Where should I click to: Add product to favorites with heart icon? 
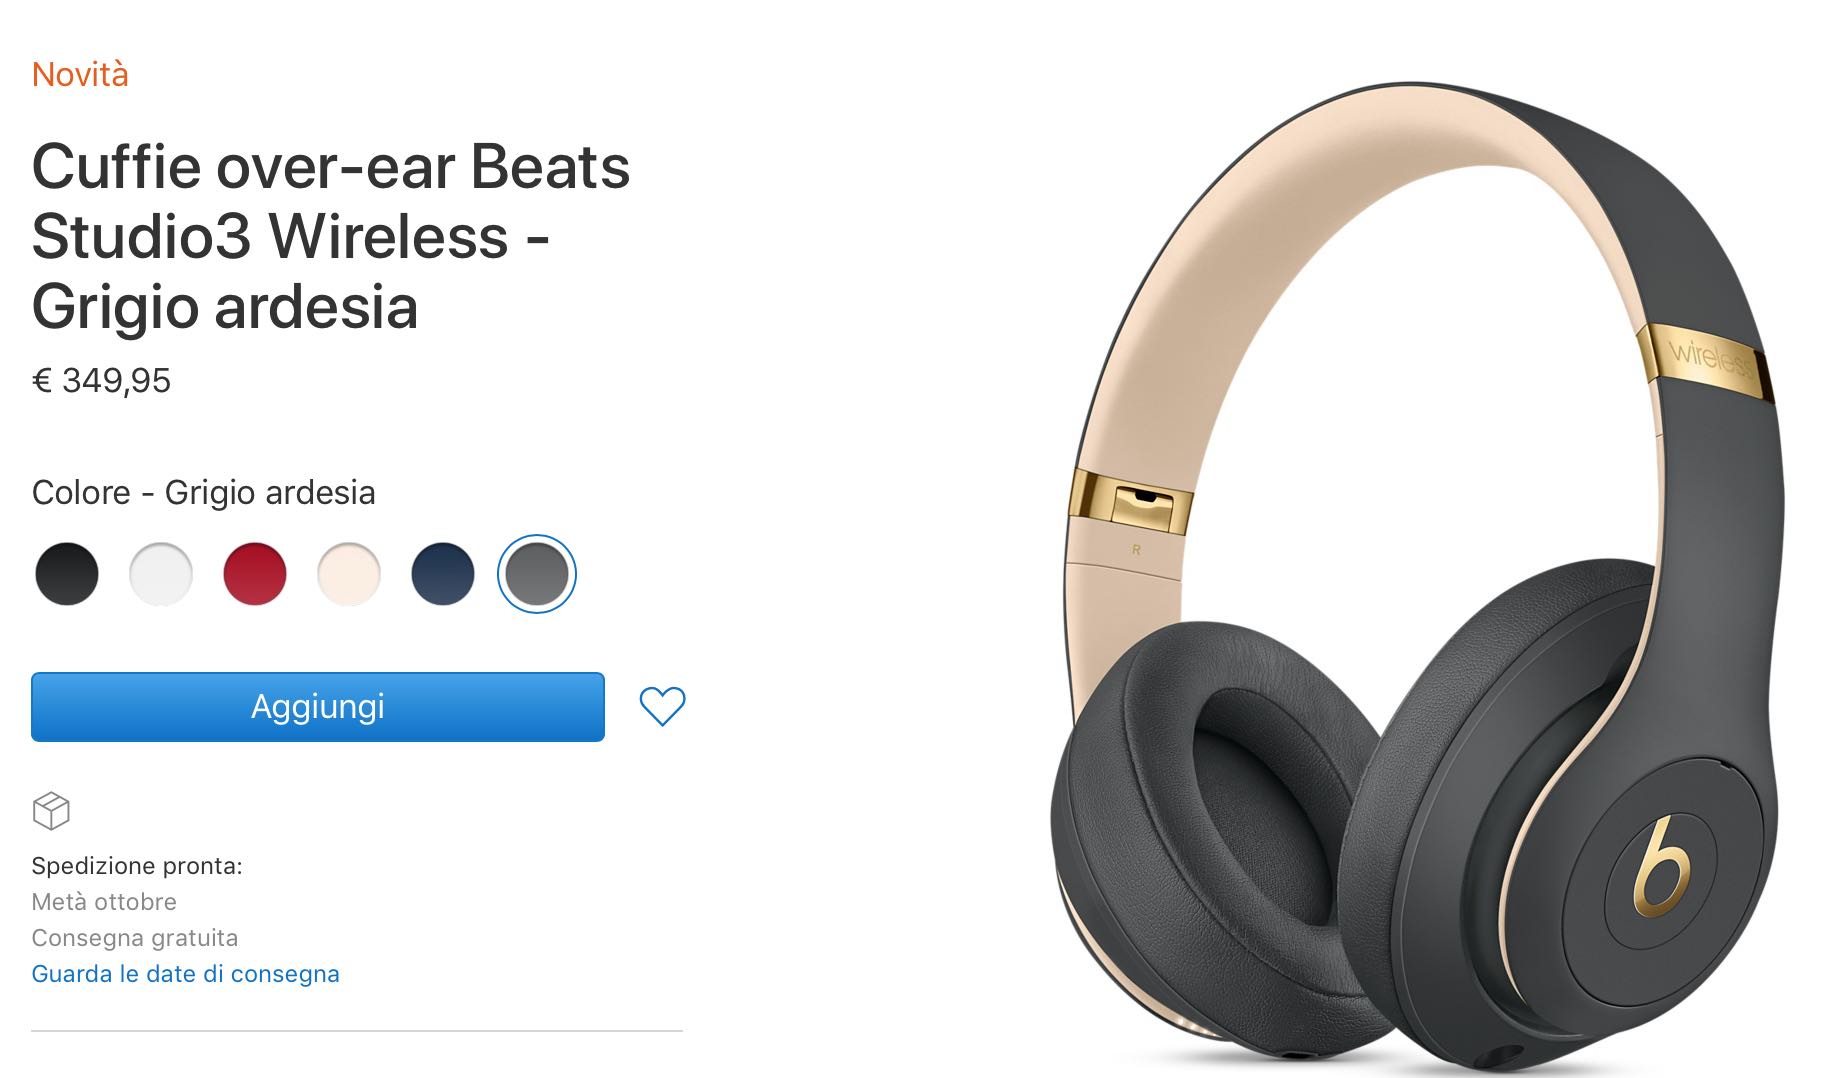click(662, 706)
